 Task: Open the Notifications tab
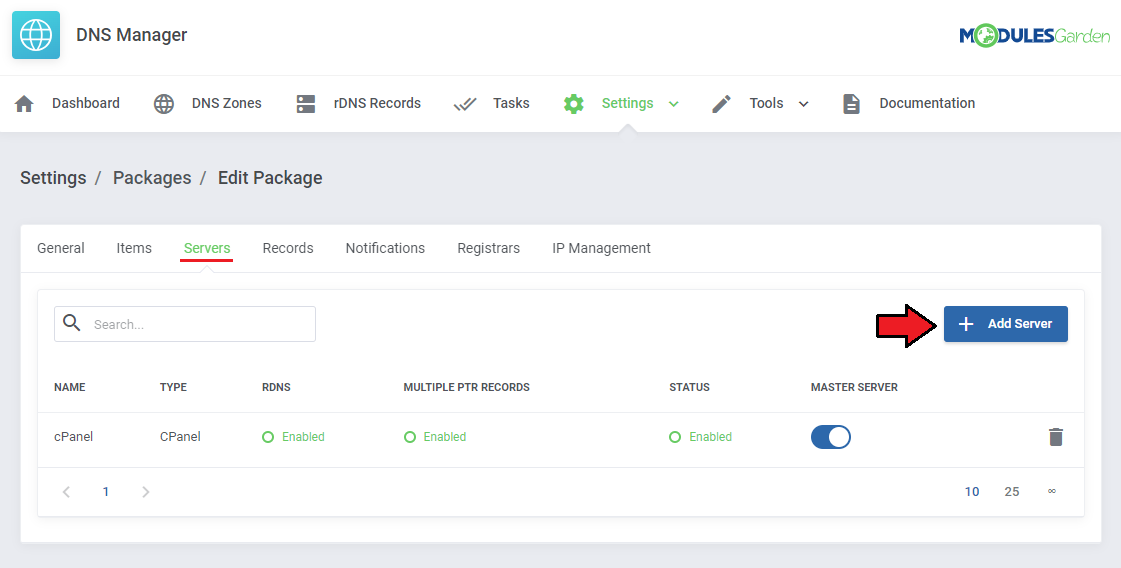385,248
